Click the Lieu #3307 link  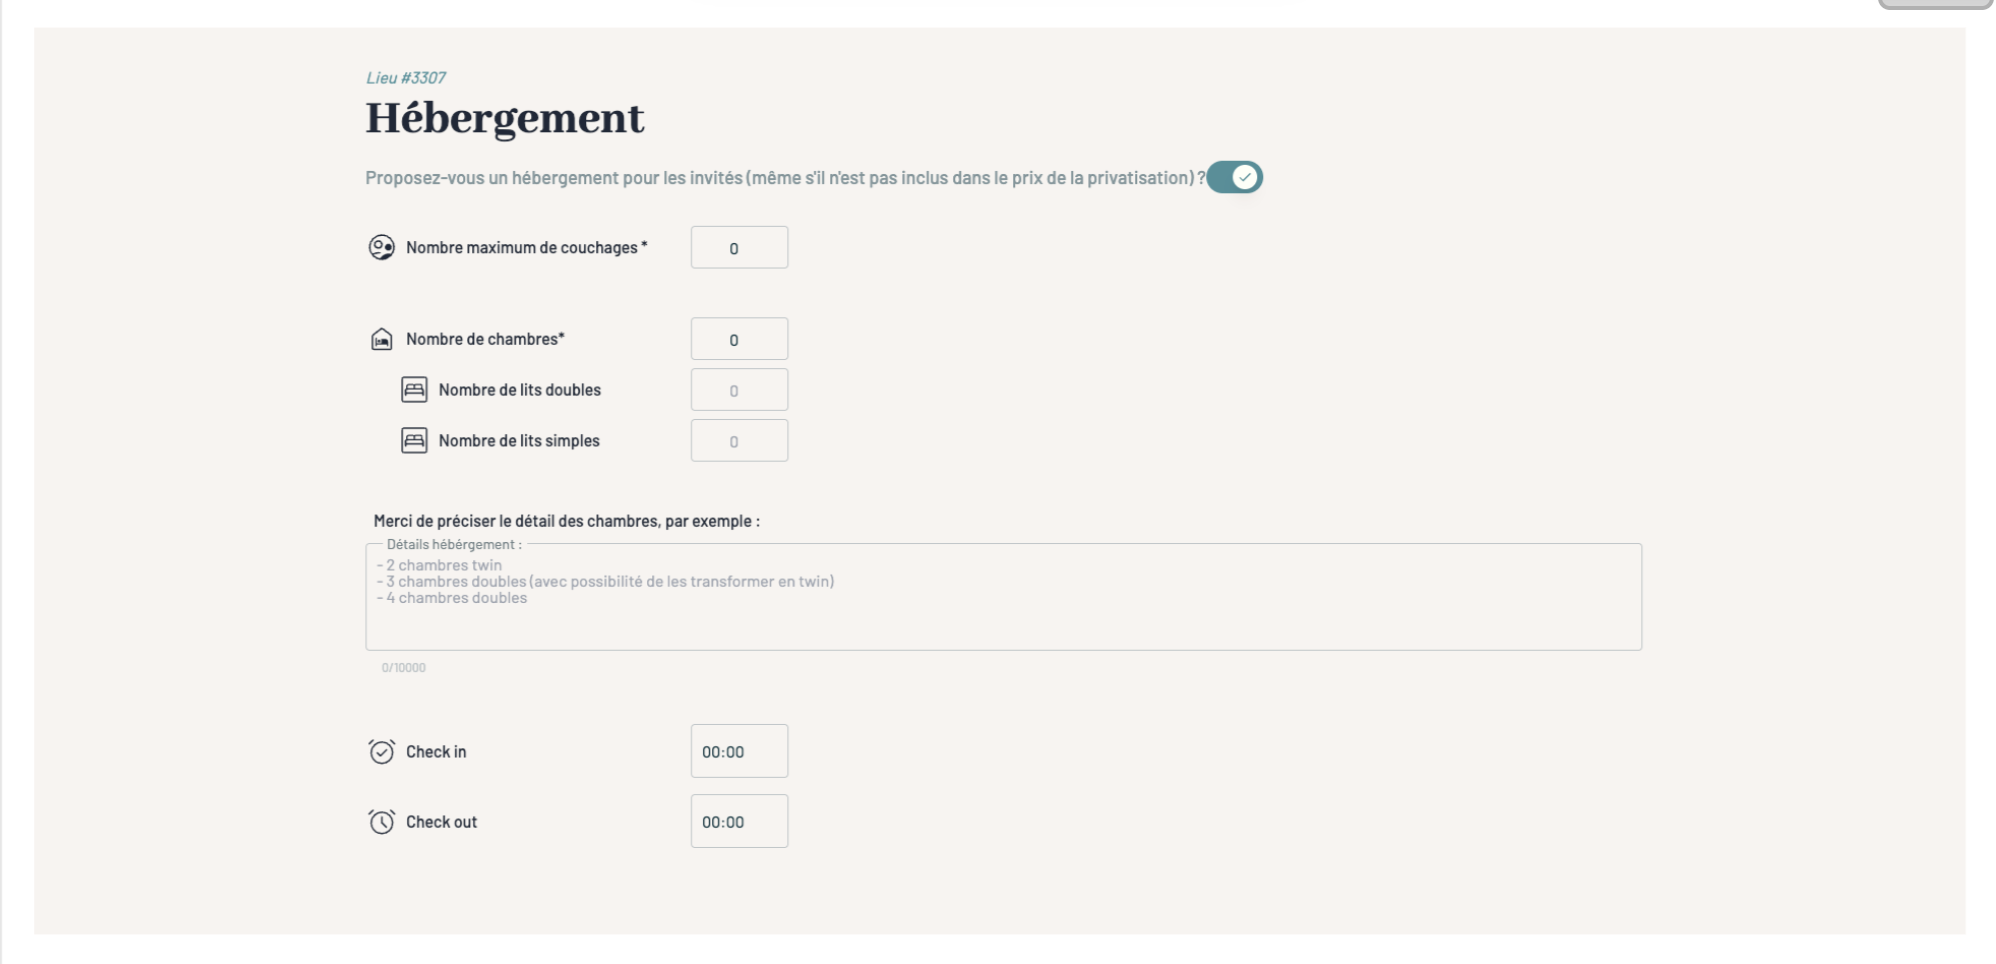click(406, 78)
